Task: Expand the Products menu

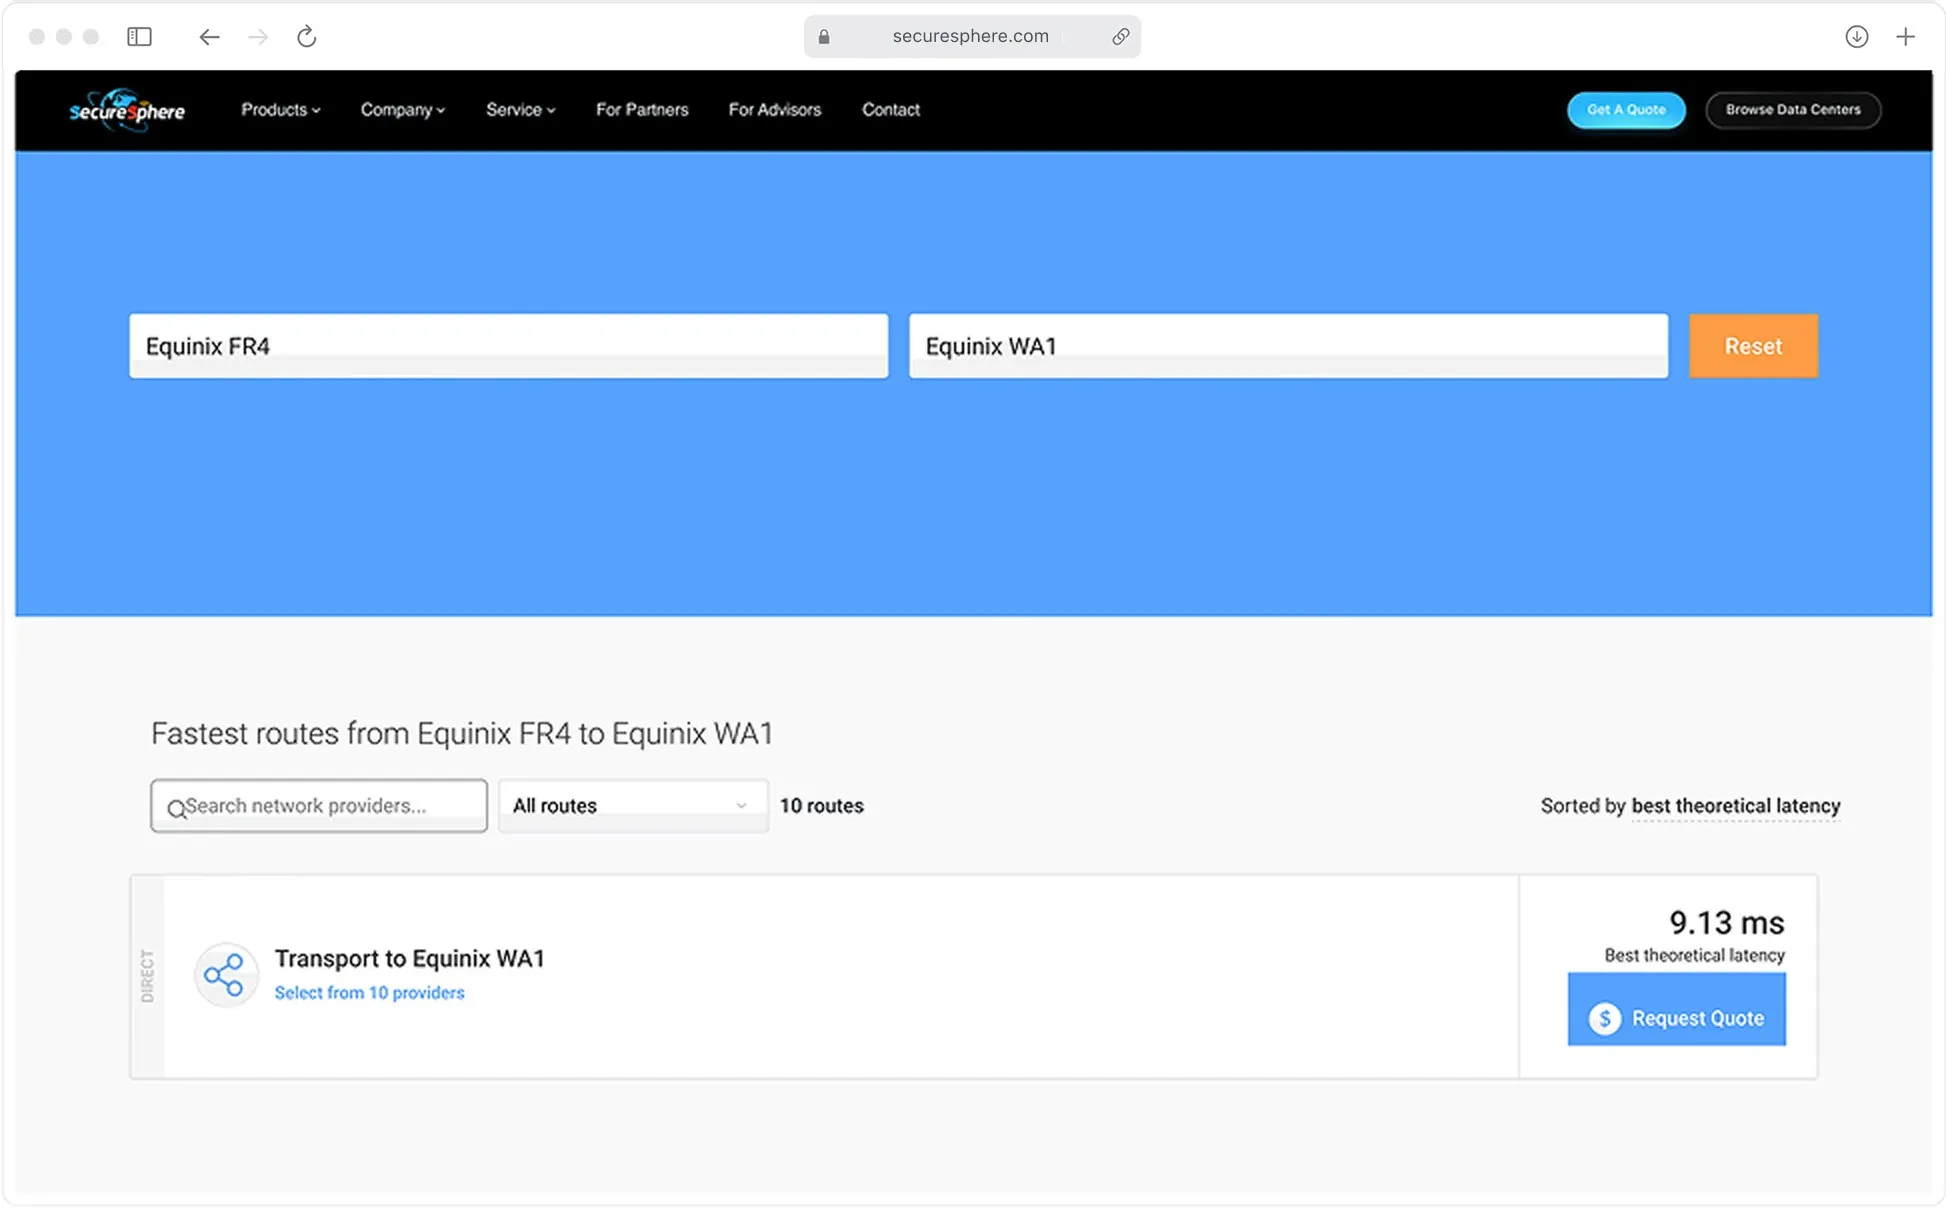Action: (280, 110)
